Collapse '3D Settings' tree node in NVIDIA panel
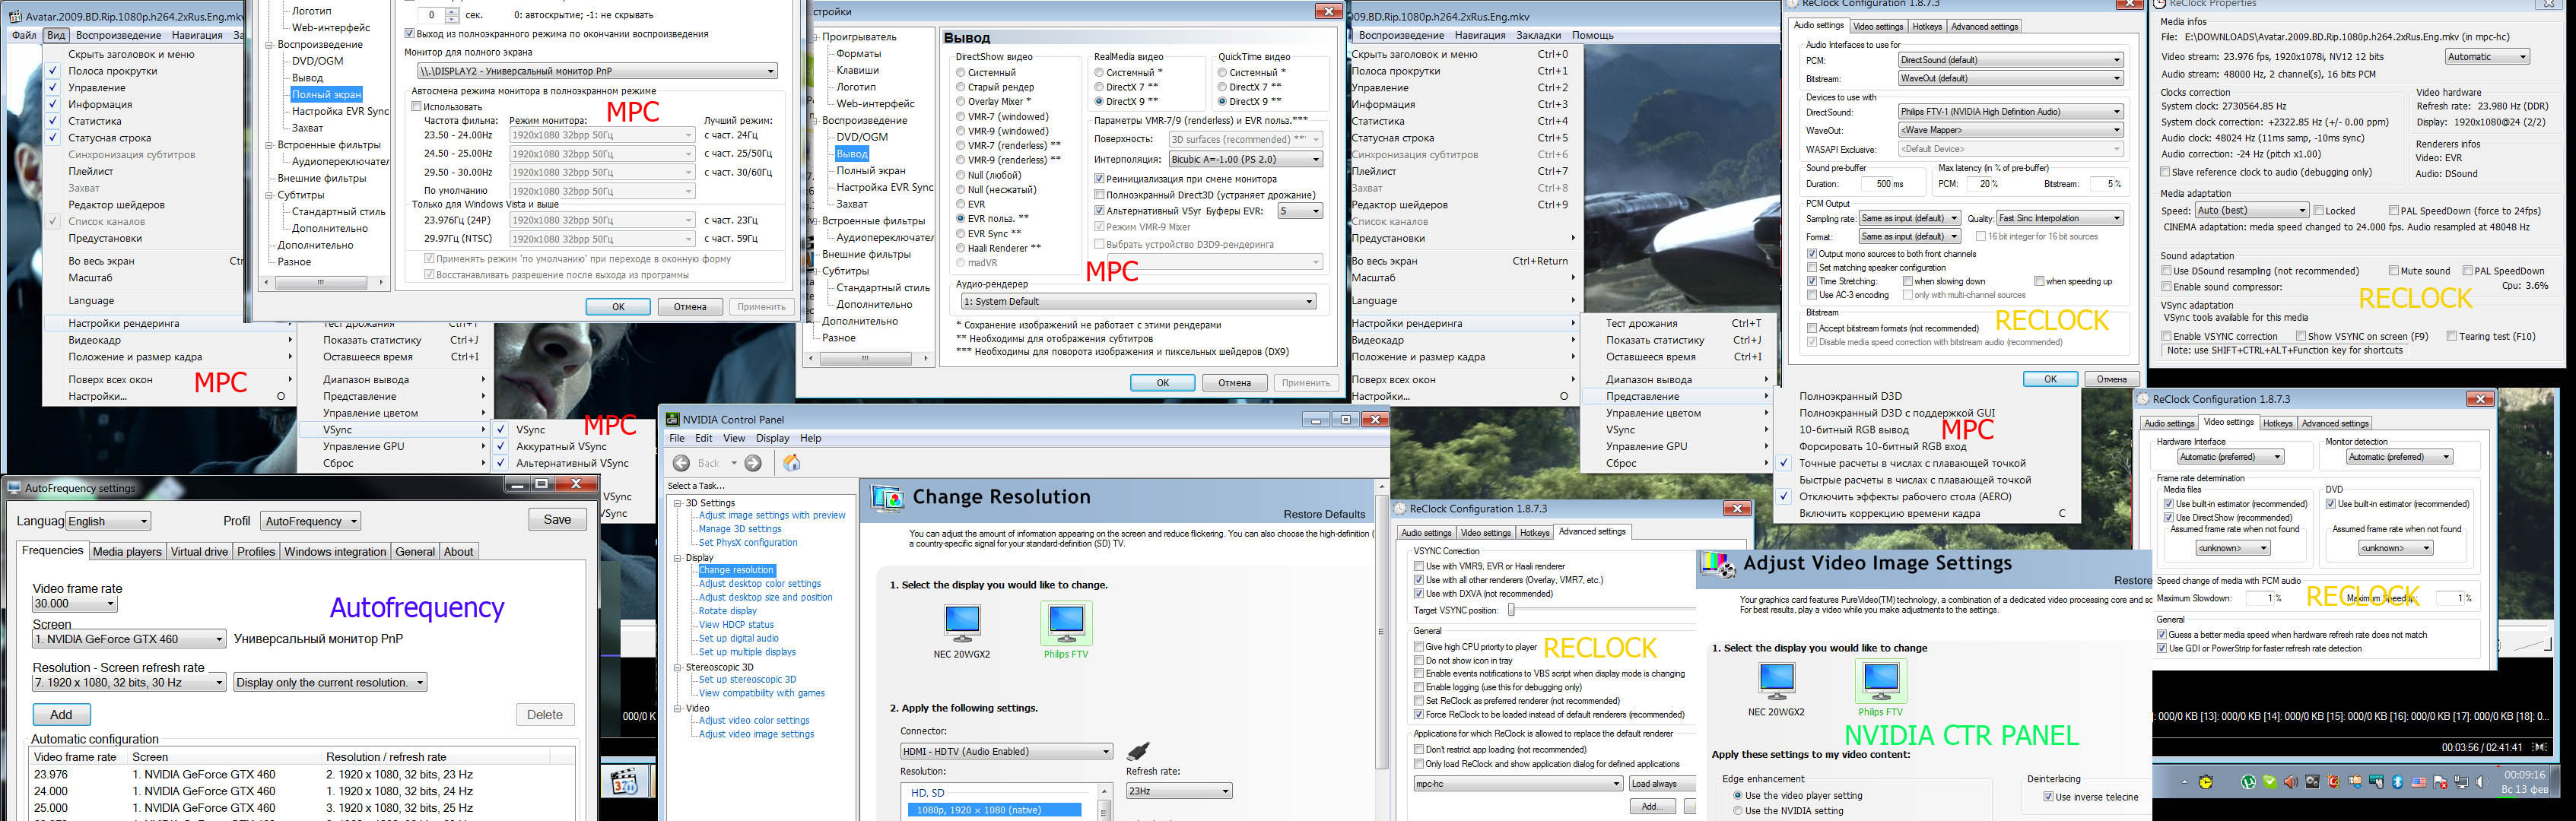2576x821 pixels. click(678, 504)
